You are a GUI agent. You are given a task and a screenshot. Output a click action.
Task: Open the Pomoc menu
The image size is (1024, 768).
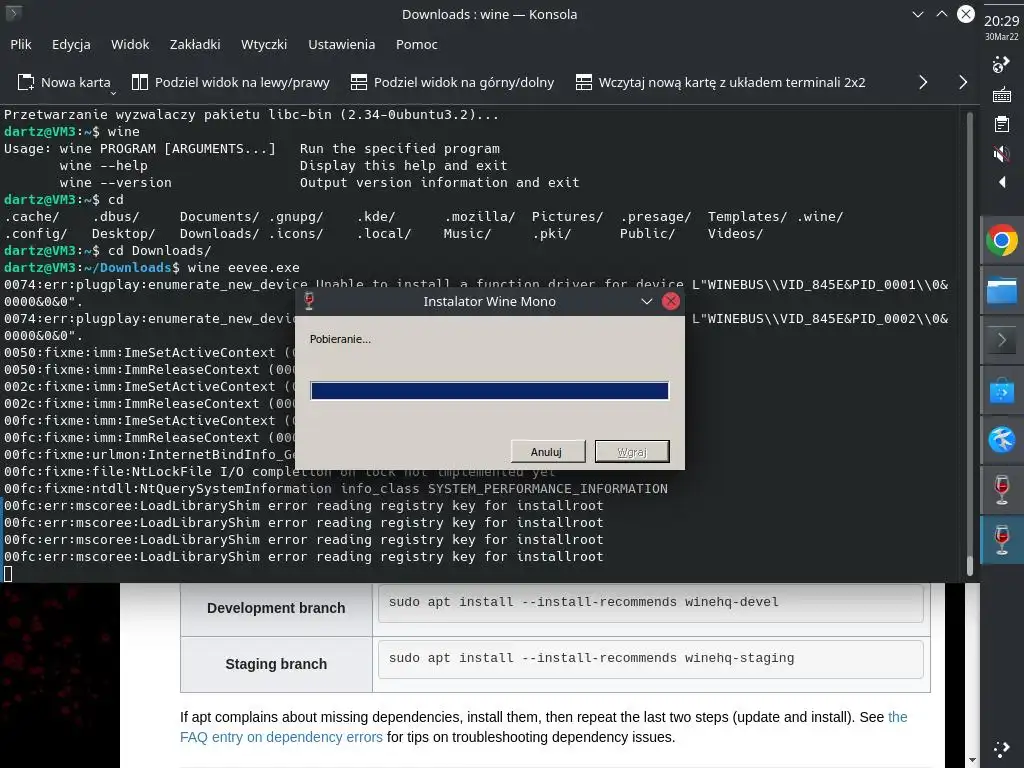click(x=417, y=44)
